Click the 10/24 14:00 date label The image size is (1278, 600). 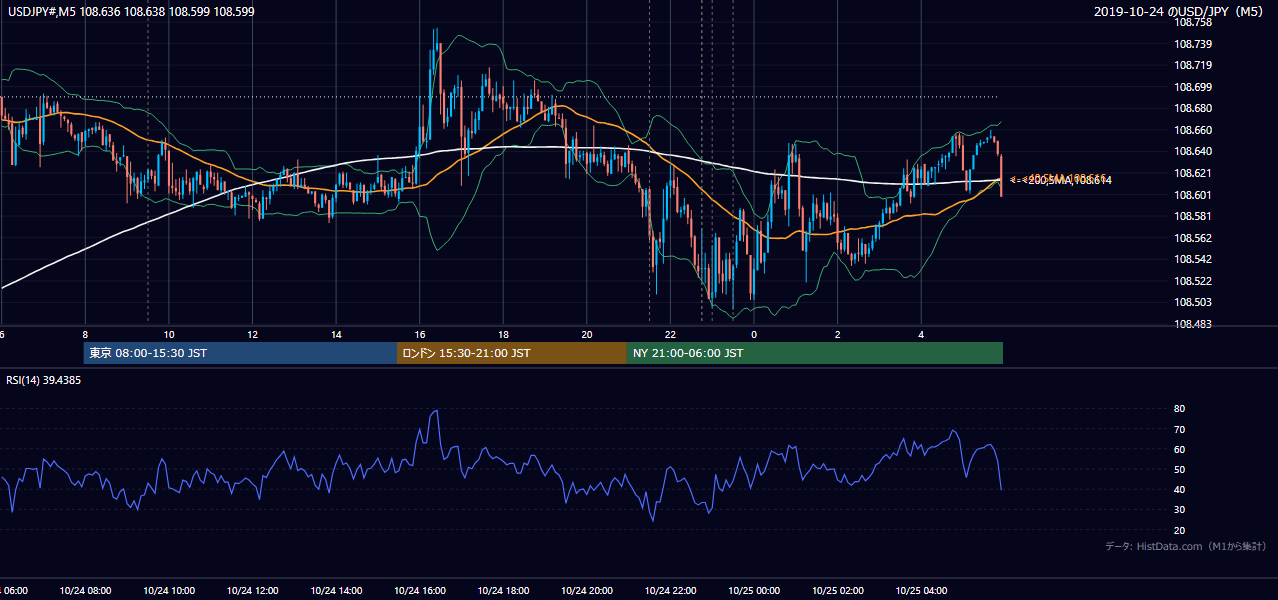[336, 590]
